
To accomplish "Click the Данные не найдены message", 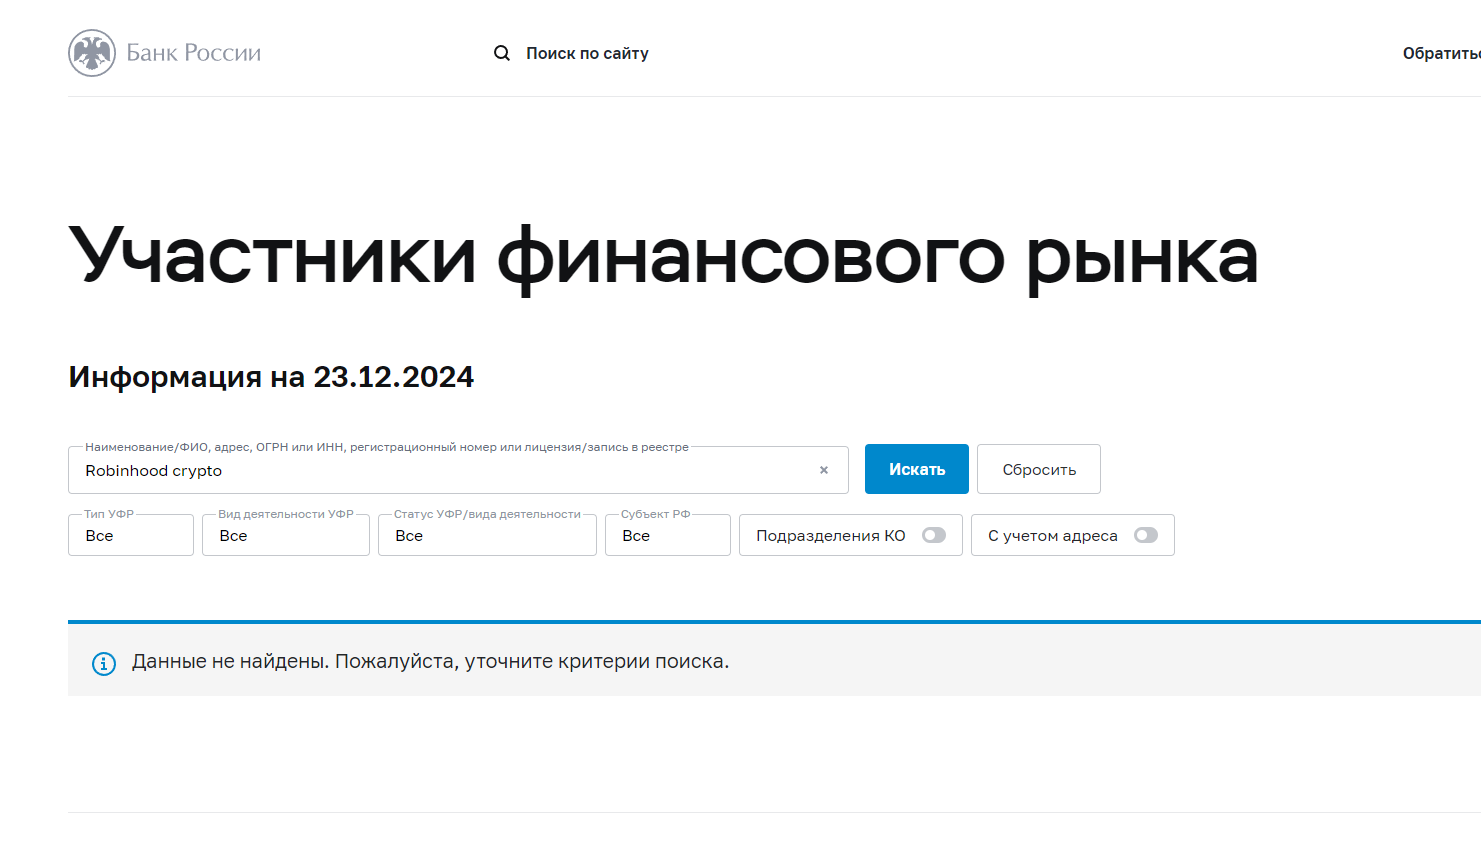I will (430, 662).
